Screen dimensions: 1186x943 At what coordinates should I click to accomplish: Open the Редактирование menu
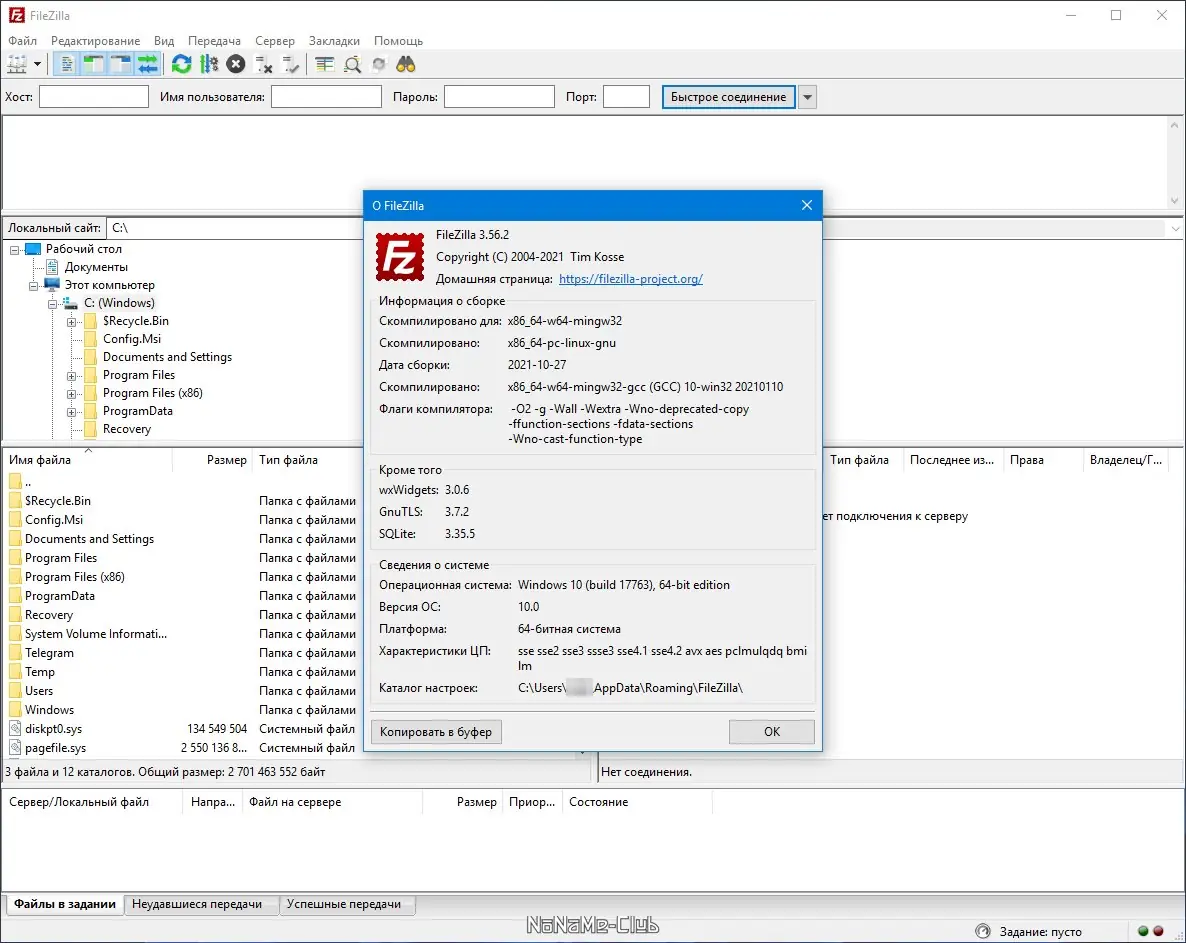tap(95, 41)
